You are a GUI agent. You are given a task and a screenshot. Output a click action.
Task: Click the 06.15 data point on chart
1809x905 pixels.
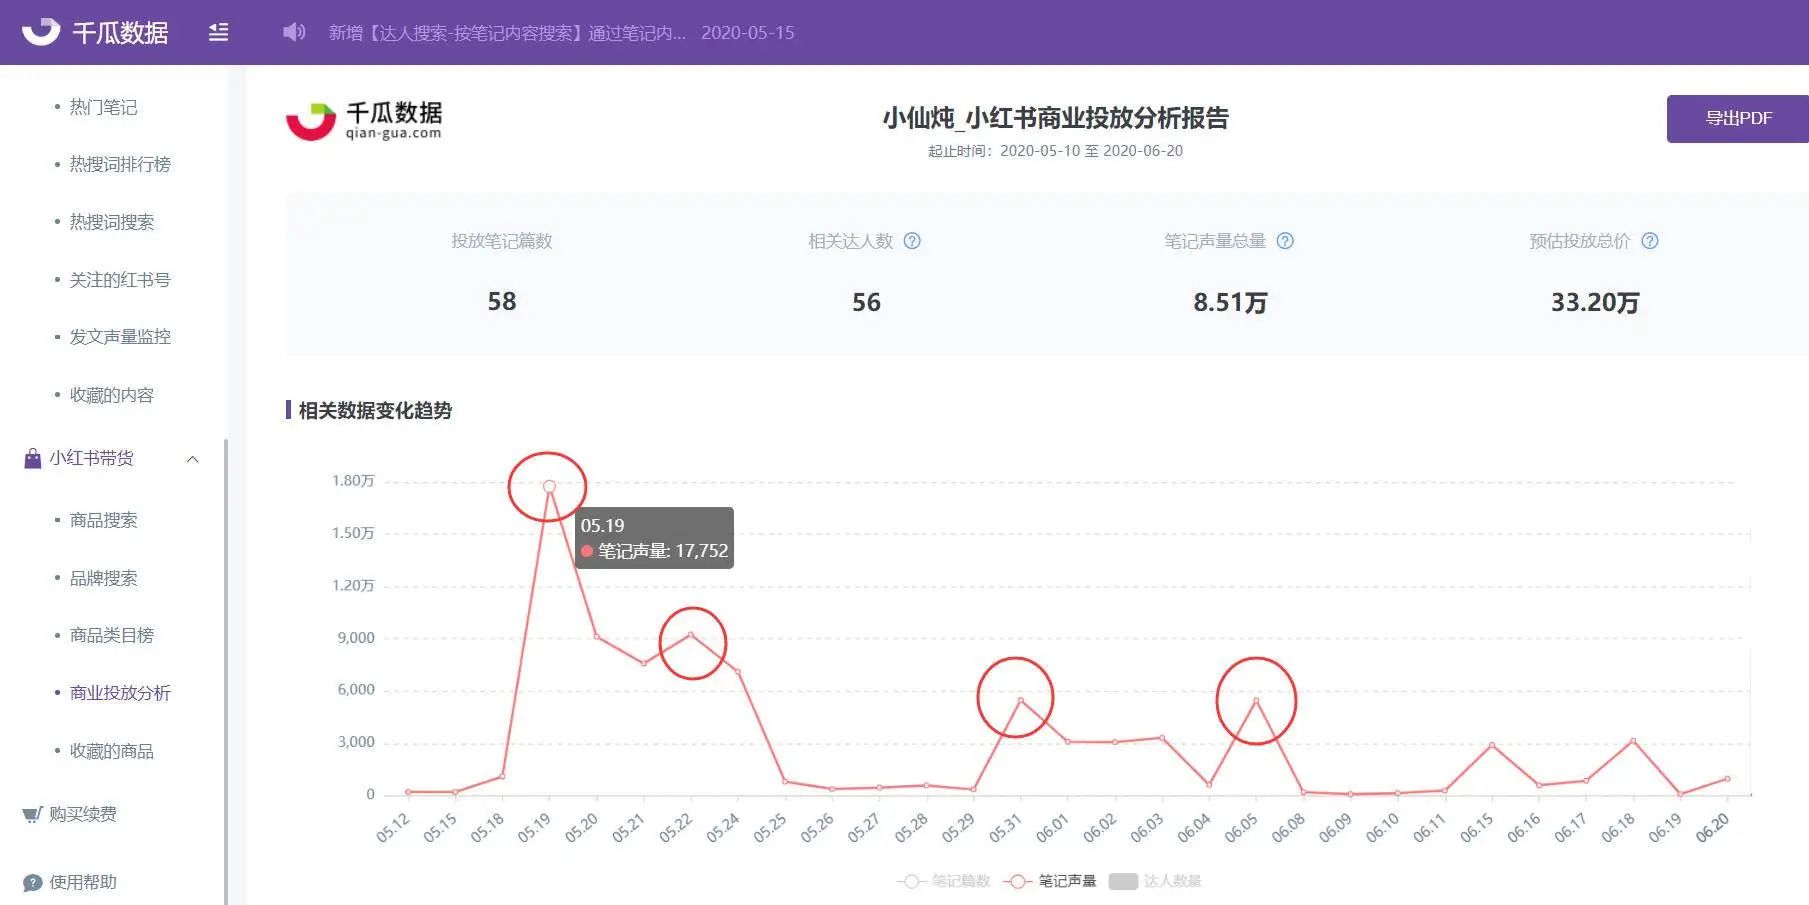point(1491,745)
